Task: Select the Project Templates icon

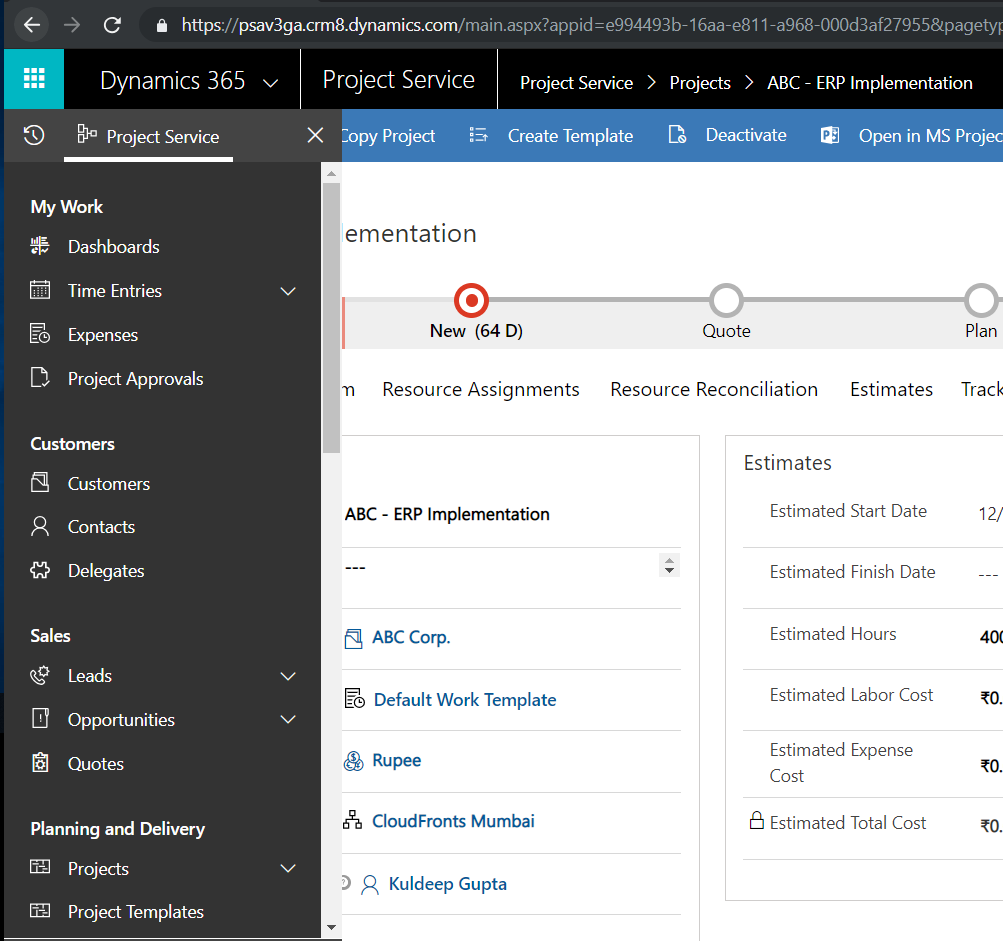Action: click(x=40, y=911)
